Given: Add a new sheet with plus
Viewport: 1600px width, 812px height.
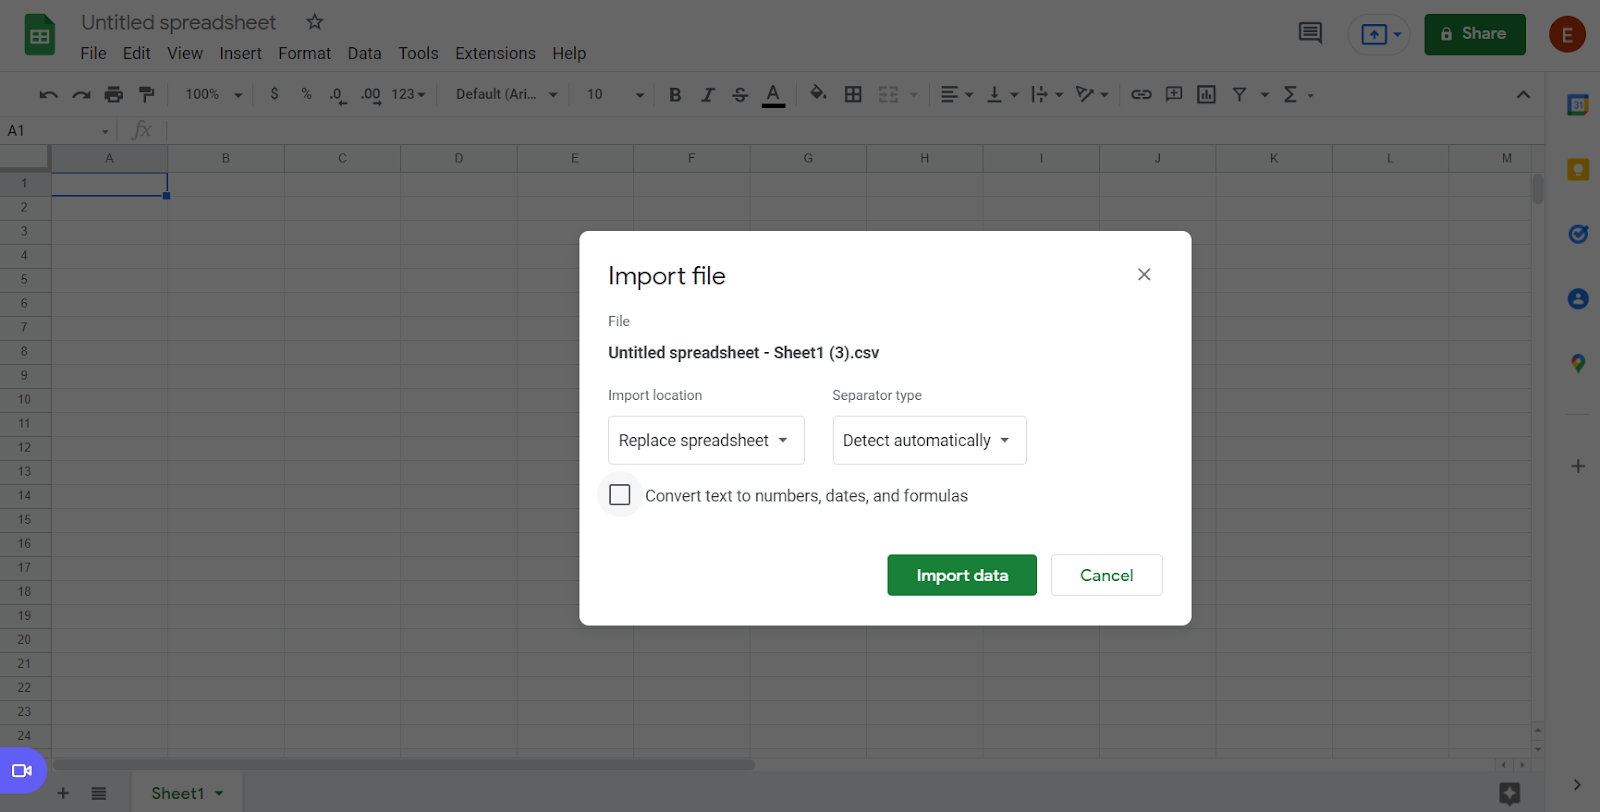Looking at the screenshot, I should click(x=63, y=793).
